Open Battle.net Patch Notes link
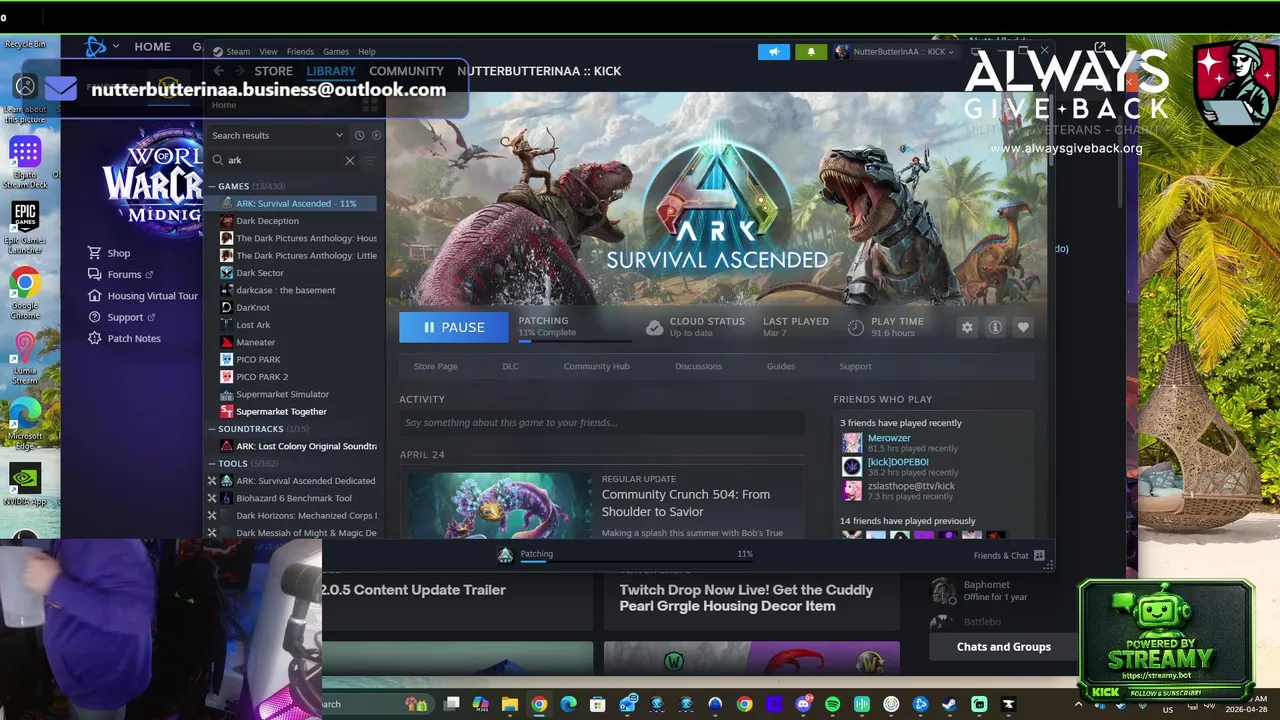1280x720 pixels. (124, 338)
